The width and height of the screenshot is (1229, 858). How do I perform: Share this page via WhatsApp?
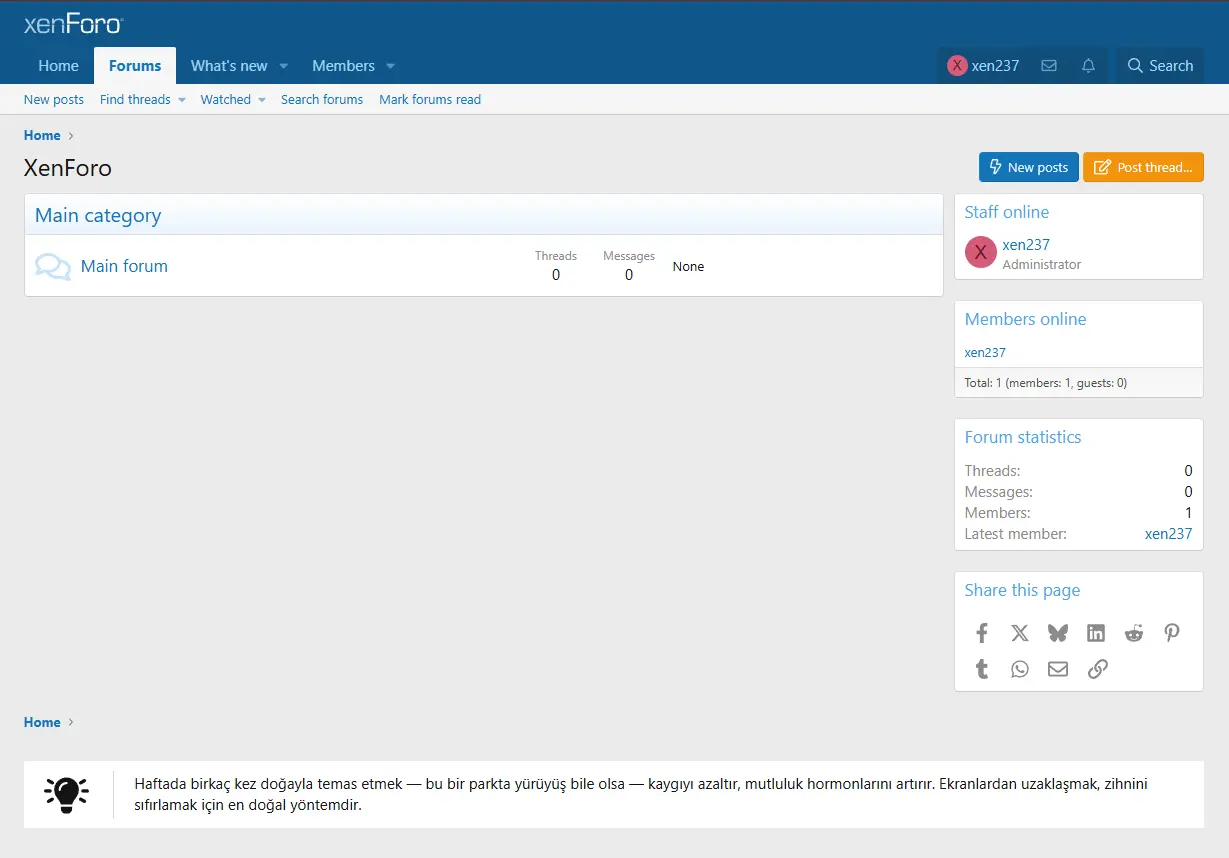point(1020,669)
